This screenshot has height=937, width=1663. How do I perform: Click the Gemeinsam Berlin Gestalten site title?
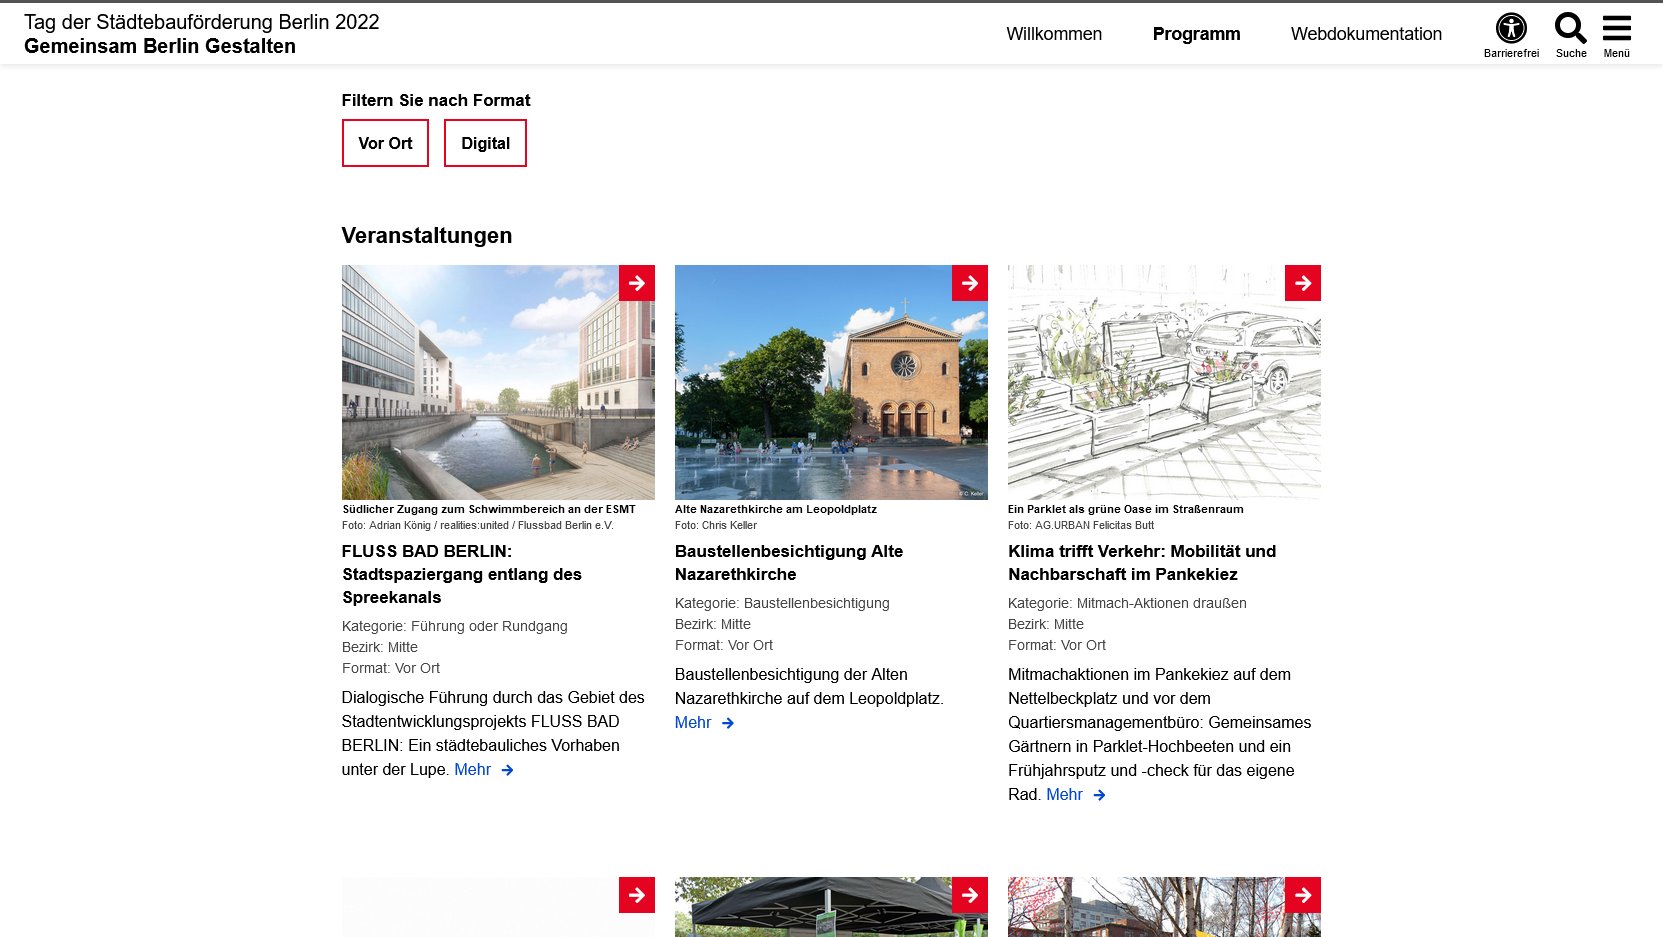[160, 46]
